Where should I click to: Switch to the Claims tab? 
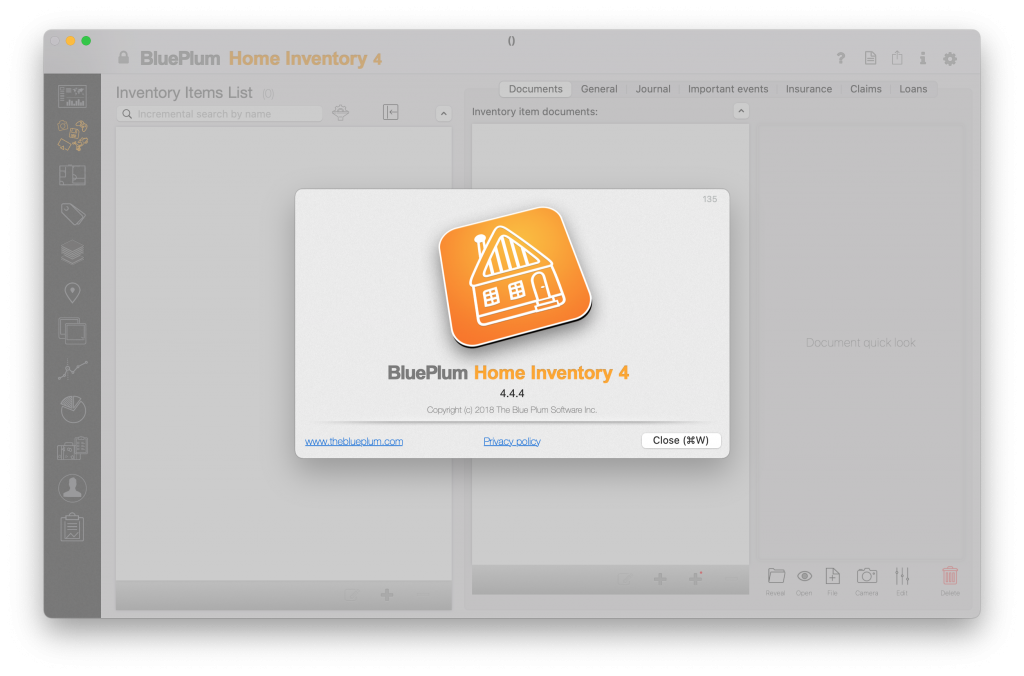pos(865,89)
